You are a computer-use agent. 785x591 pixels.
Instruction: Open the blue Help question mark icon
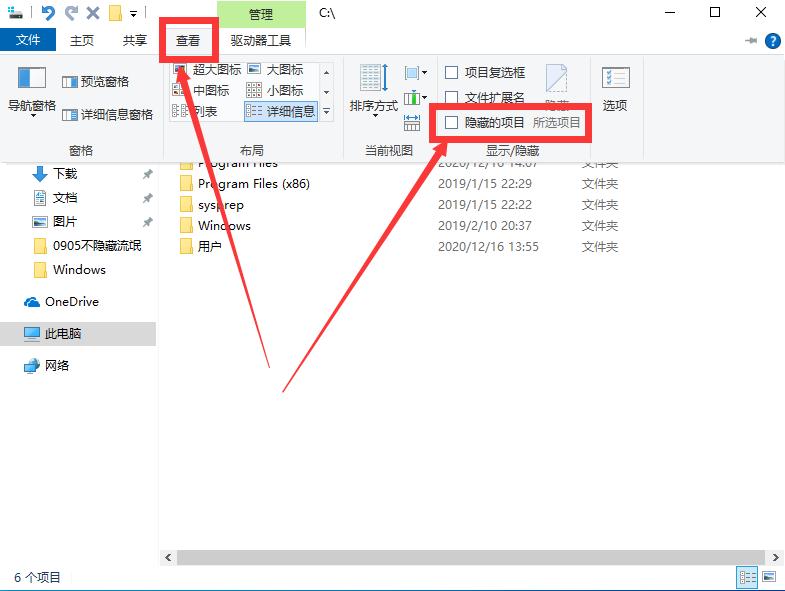pos(772,41)
